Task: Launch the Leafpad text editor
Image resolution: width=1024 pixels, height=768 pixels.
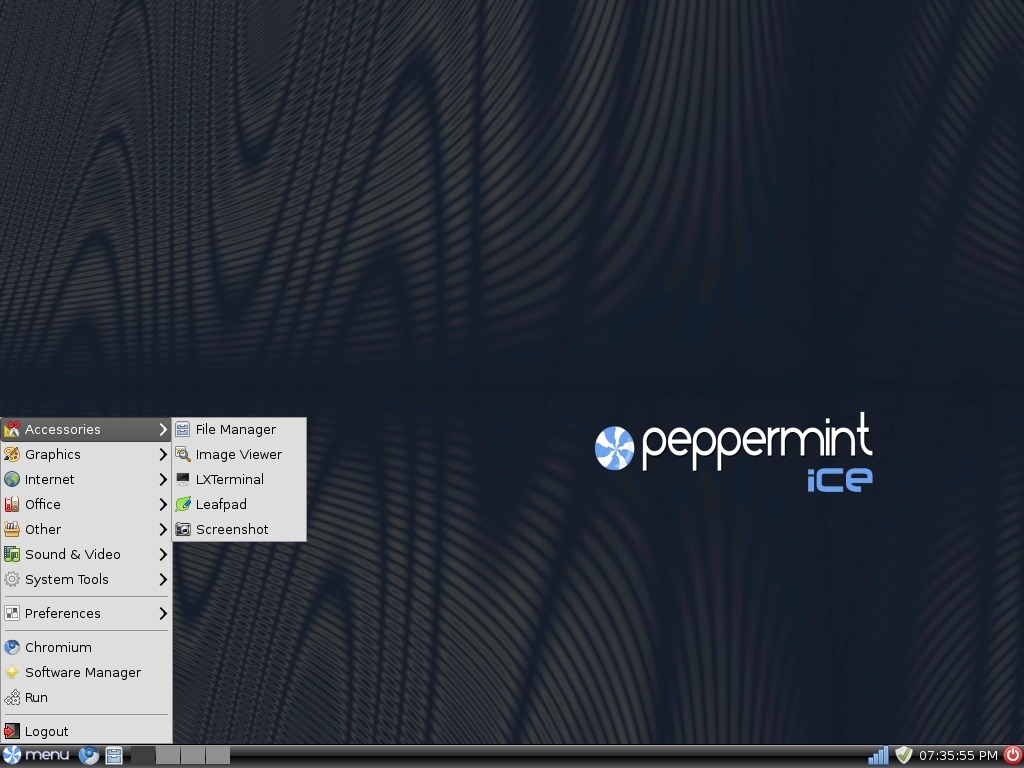Action: [239, 504]
